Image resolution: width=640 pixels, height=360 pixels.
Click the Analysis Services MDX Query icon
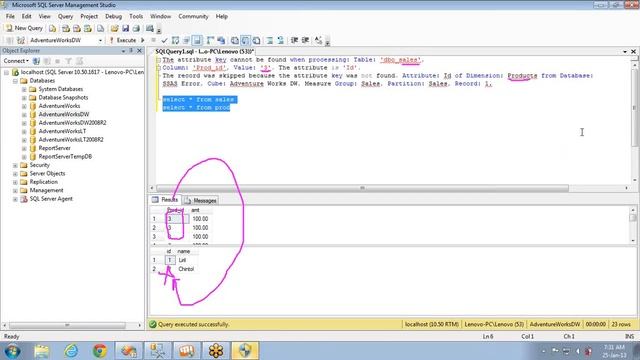tap(66, 28)
